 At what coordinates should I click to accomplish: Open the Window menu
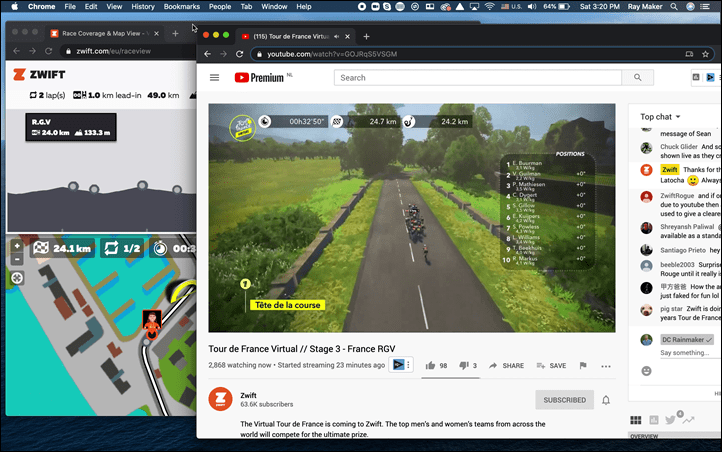click(274, 6)
